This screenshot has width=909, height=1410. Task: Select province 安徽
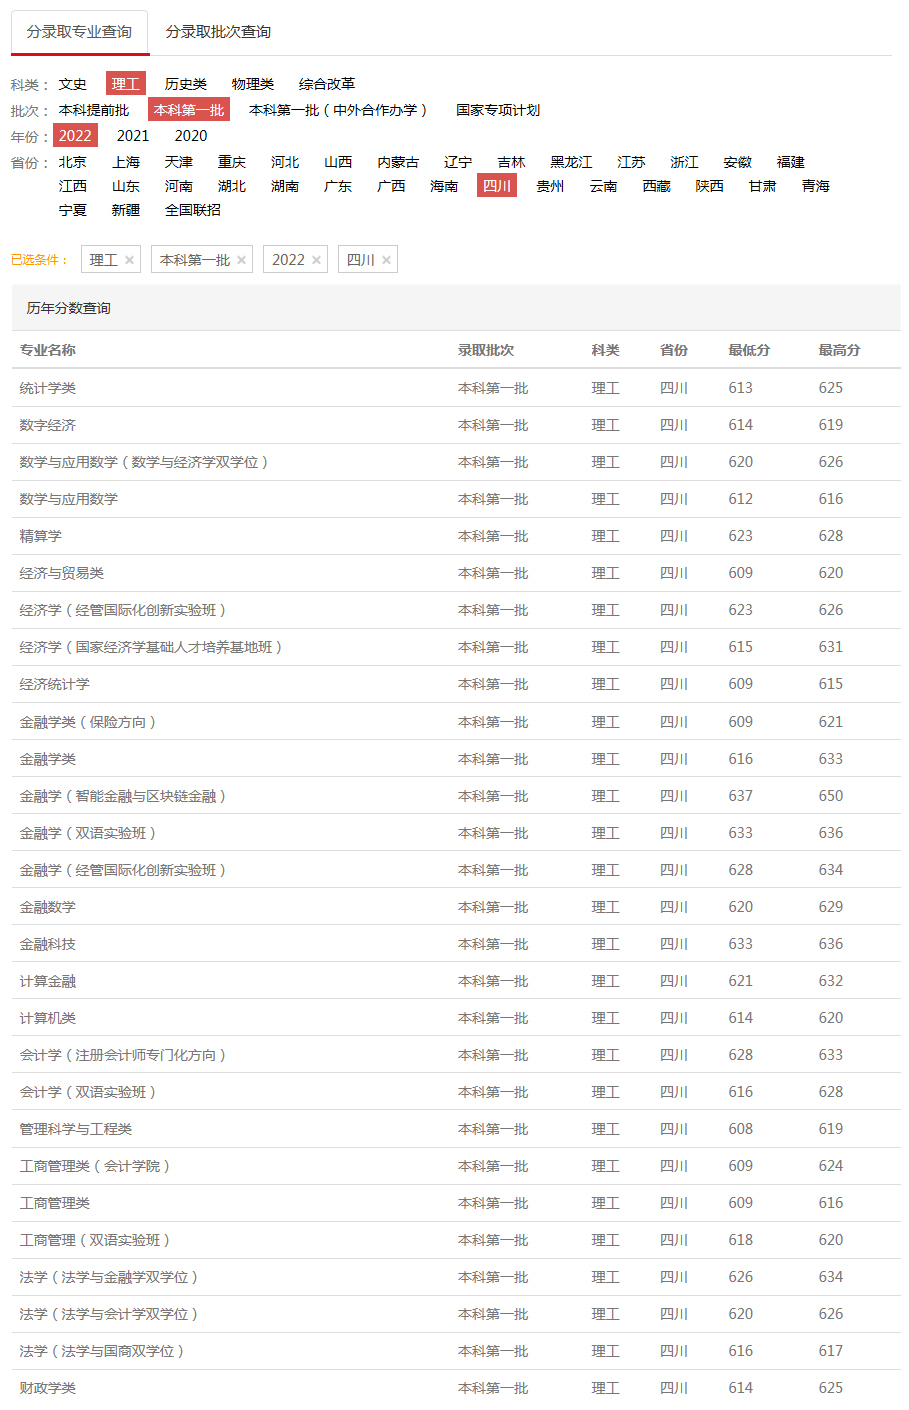tap(737, 162)
